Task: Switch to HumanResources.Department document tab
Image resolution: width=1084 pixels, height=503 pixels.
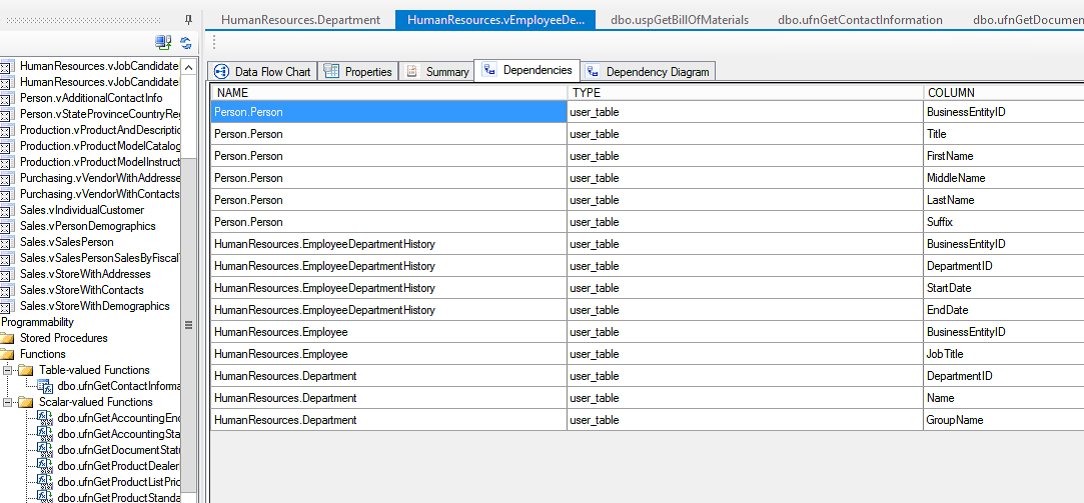Action: point(301,20)
